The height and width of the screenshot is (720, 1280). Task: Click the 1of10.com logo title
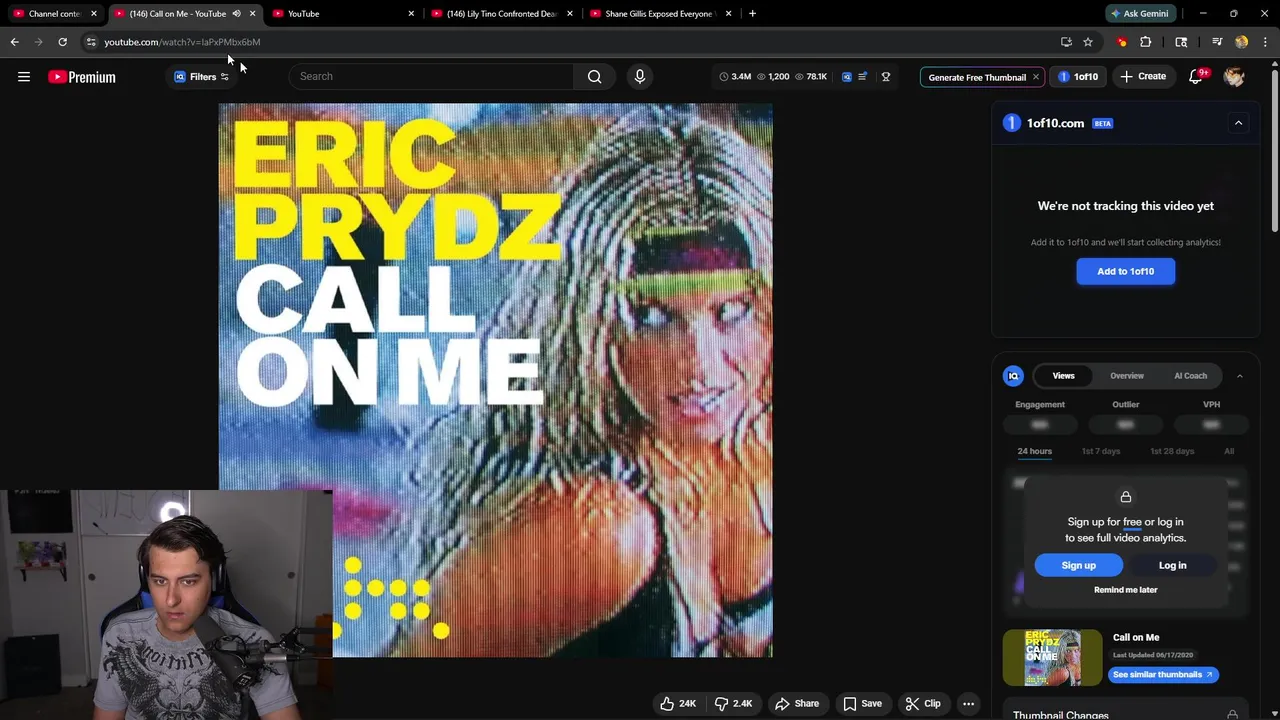pos(1044,123)
